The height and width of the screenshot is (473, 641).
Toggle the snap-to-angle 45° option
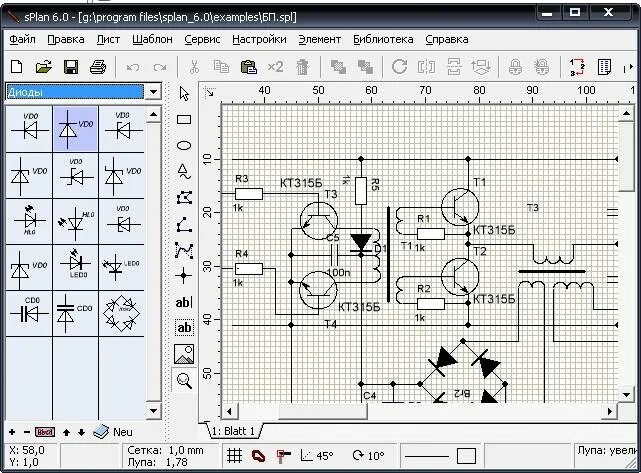(317, 455)
